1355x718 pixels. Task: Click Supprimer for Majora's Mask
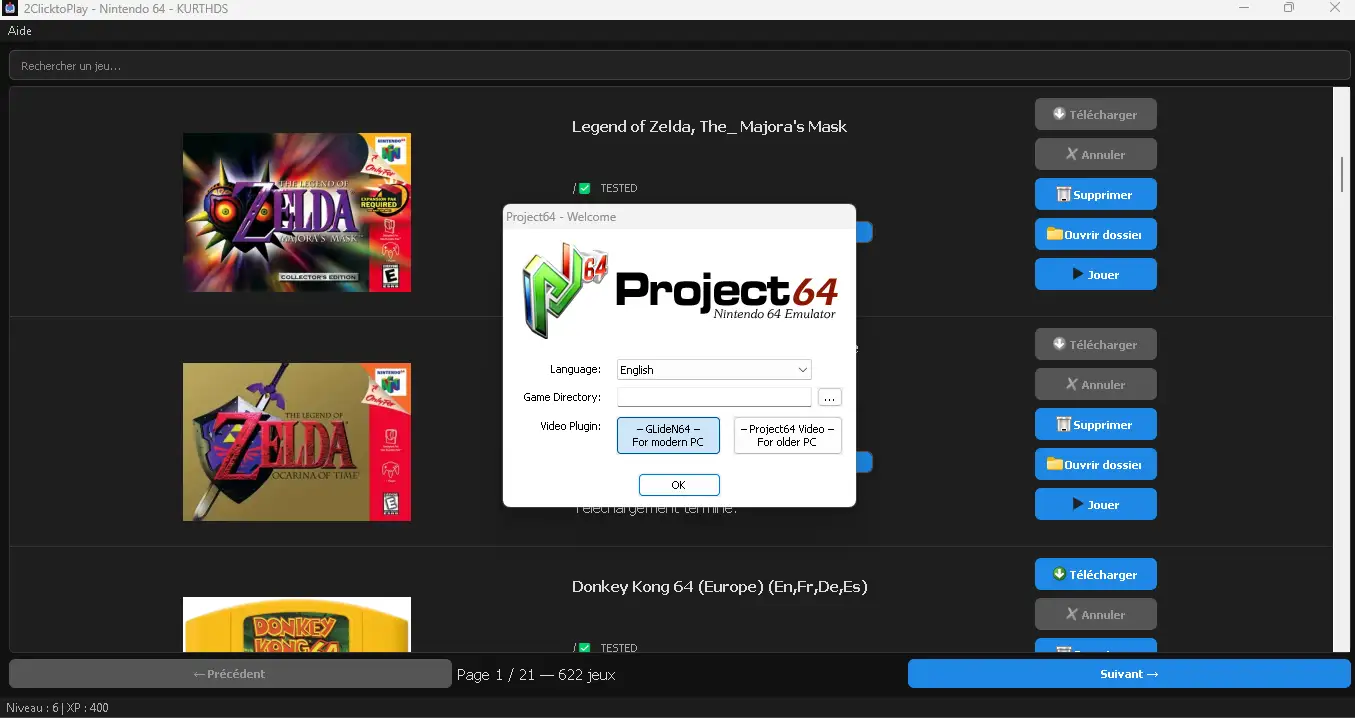coord(1095,194)
